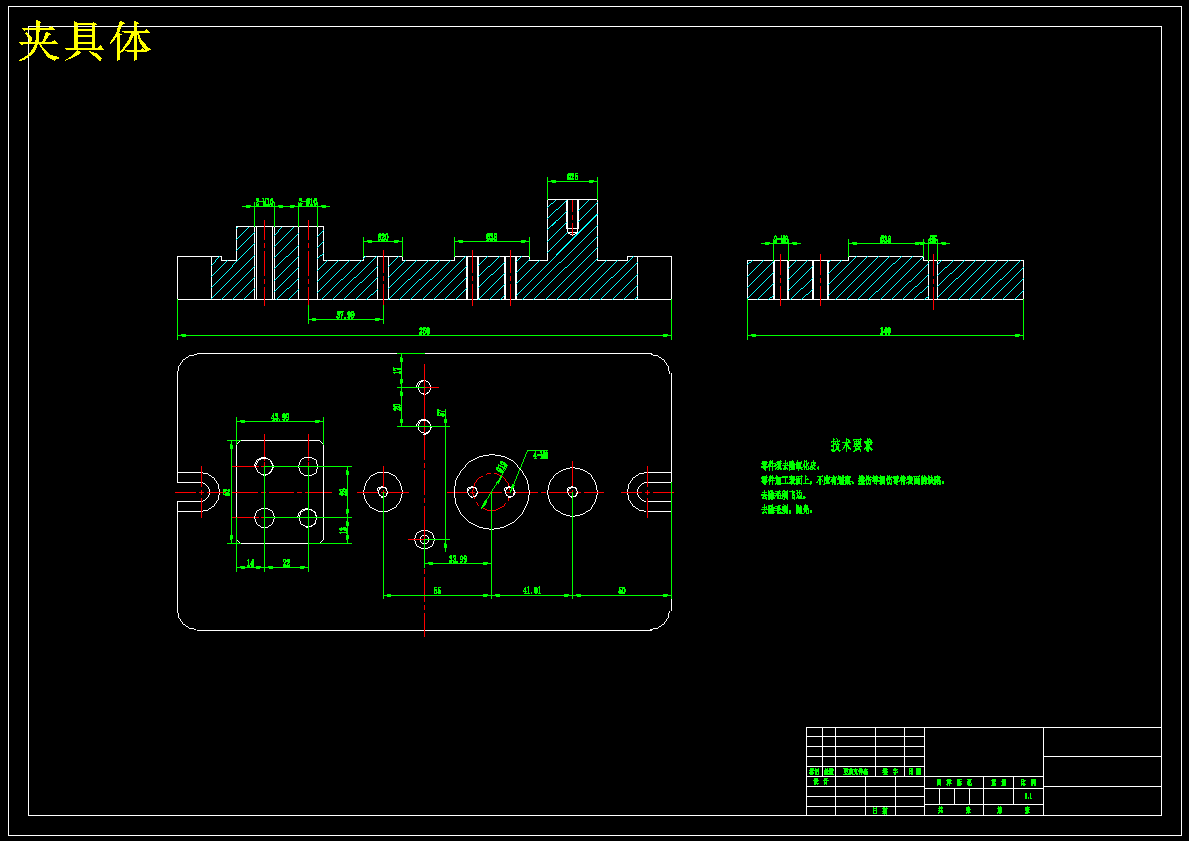Click the 22 dimension below the boss

(287, 563)
